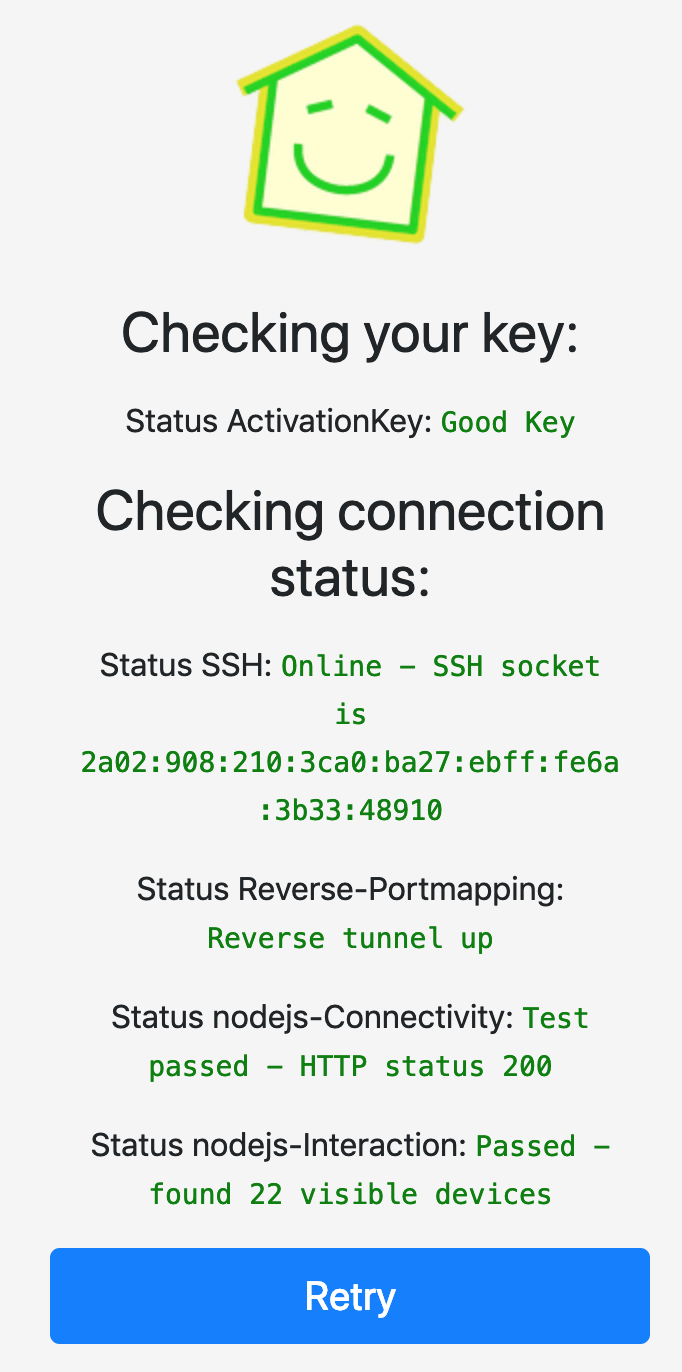Click the 'Status nodejs-Interaction:' label

[279, 1146]
